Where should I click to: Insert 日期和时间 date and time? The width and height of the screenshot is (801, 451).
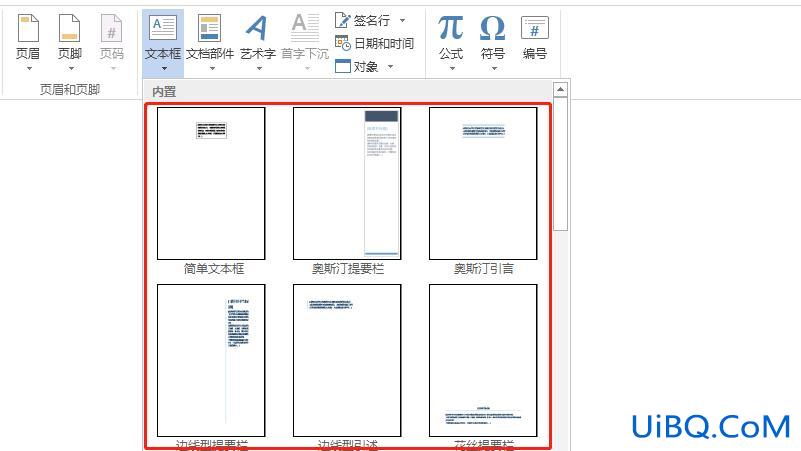(374, 43)
